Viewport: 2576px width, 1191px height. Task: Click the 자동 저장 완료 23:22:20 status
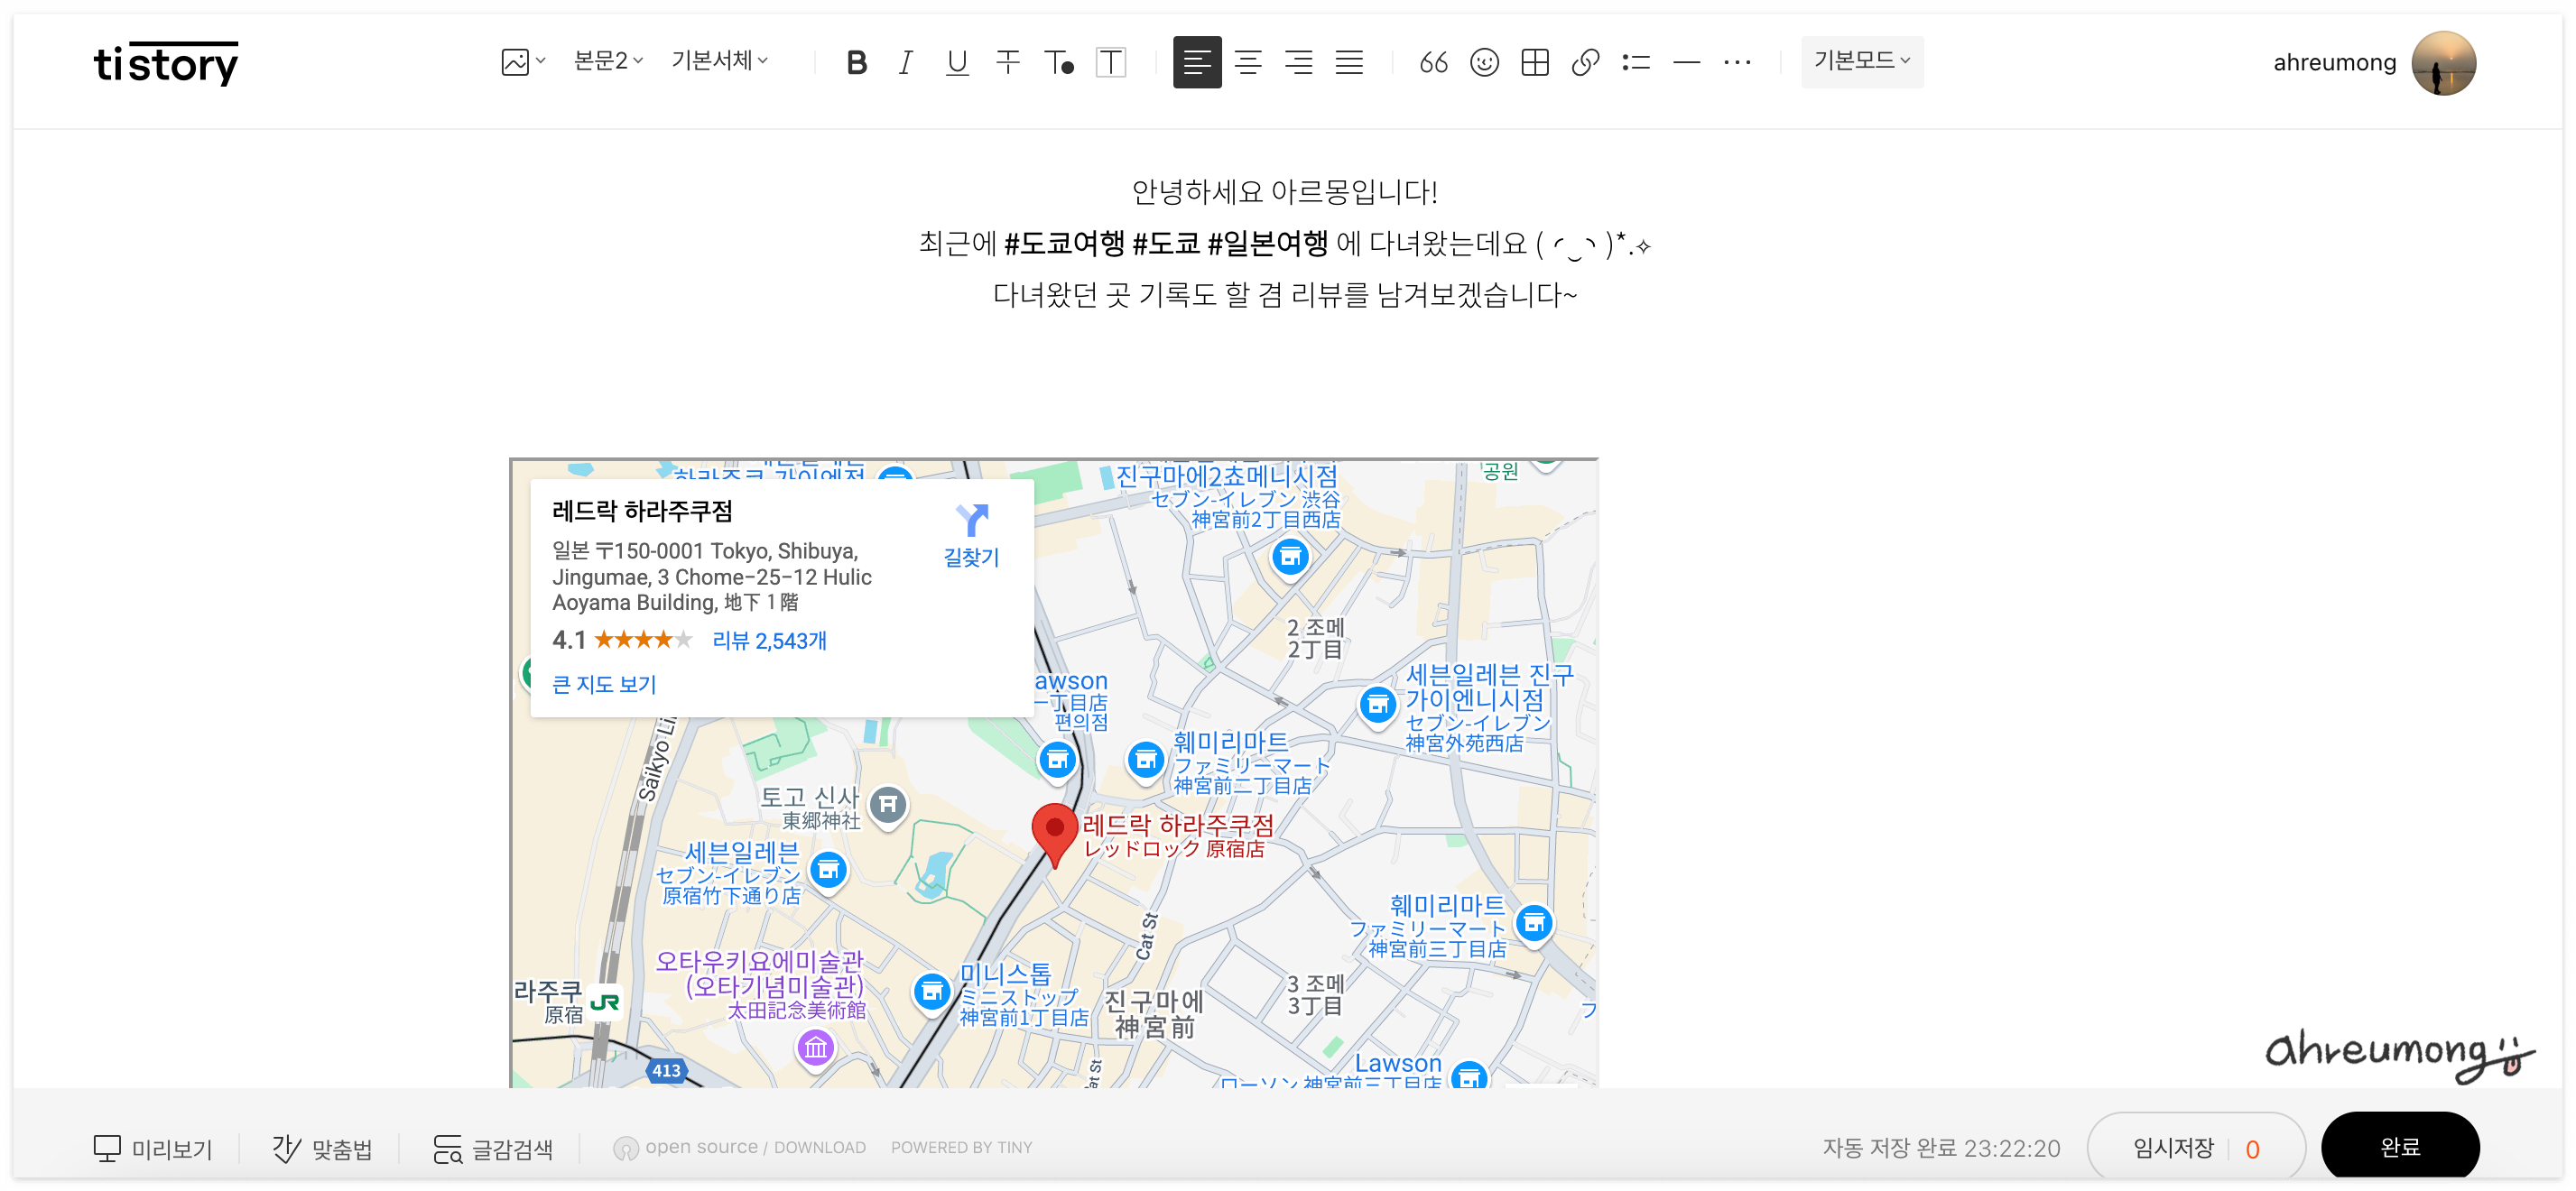[x=1941, y=1148]
